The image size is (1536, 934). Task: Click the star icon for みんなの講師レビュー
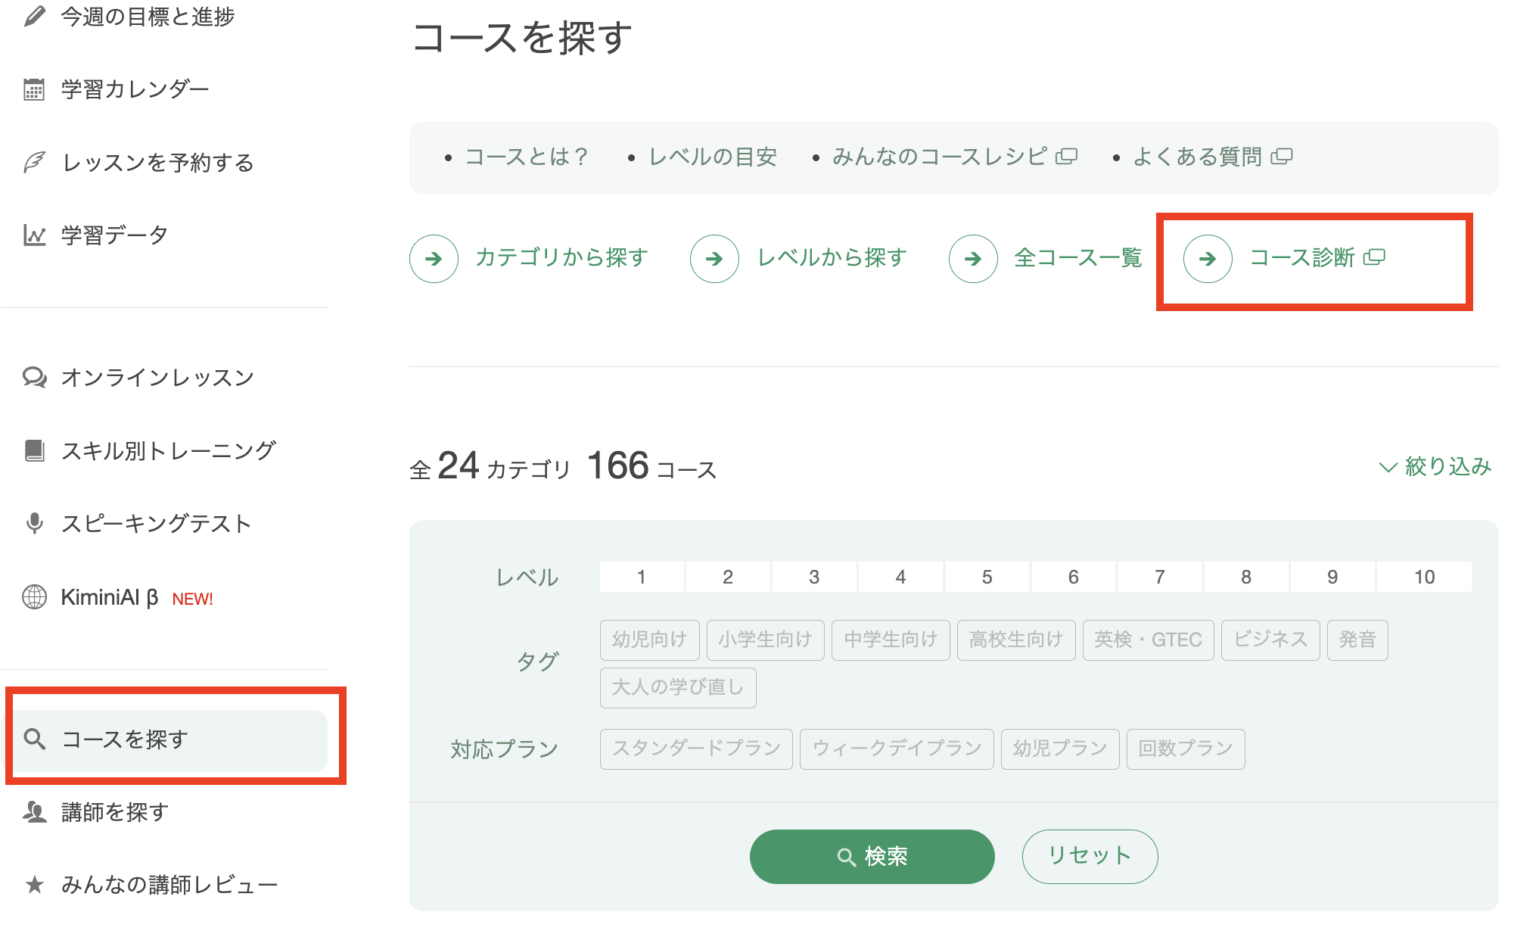click(x=35, y=884)
